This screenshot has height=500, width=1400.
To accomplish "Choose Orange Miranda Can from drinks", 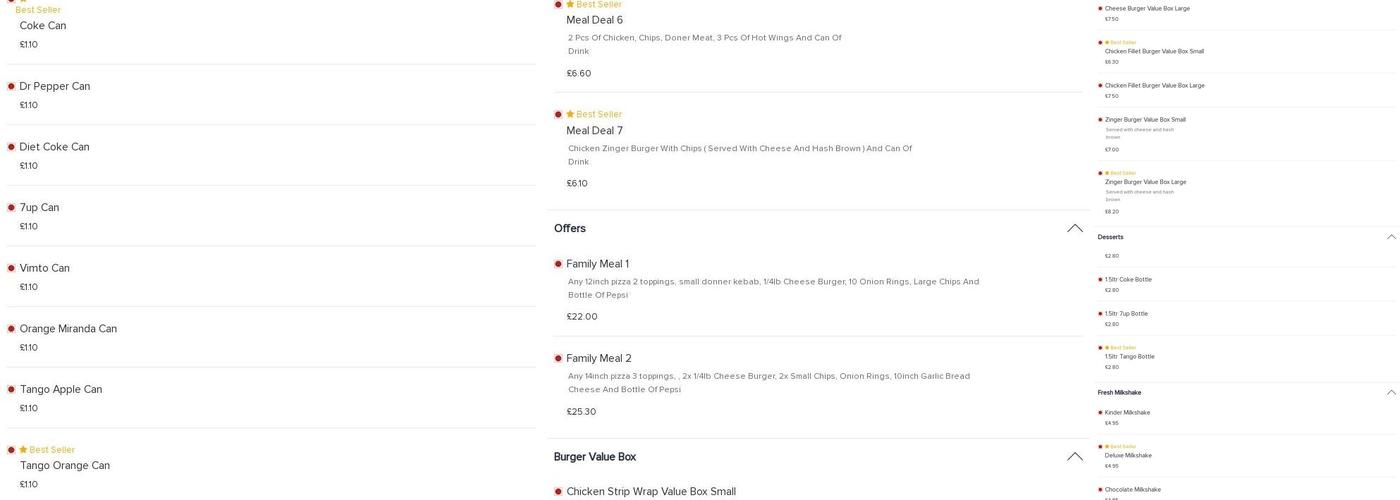I will click(68, 329).
